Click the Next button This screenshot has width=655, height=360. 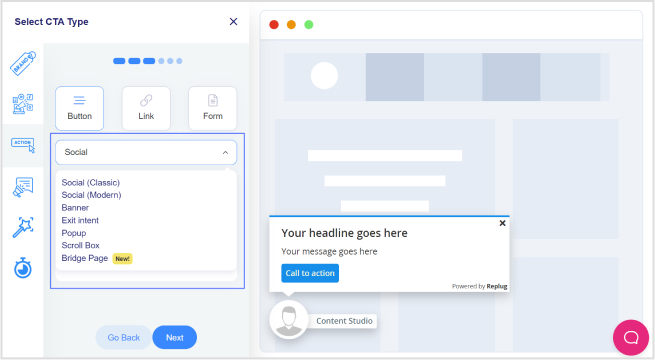coord(175,337)
